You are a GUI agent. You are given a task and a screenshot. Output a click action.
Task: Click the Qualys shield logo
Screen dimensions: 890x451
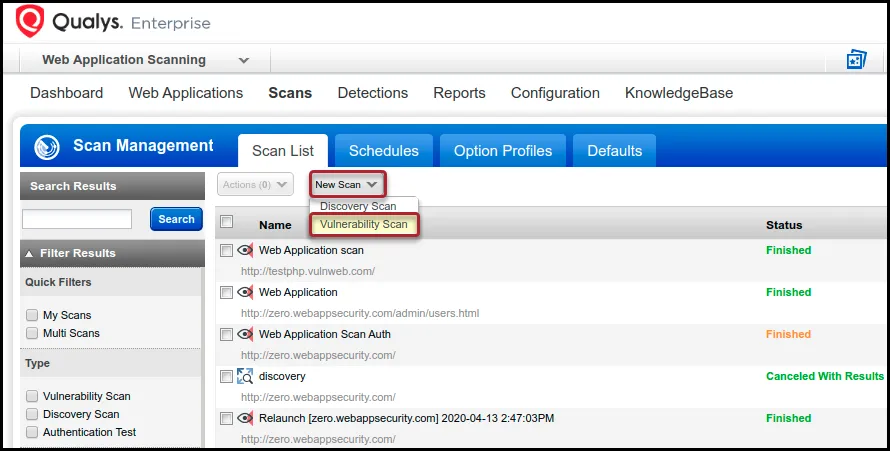[30, 21]
